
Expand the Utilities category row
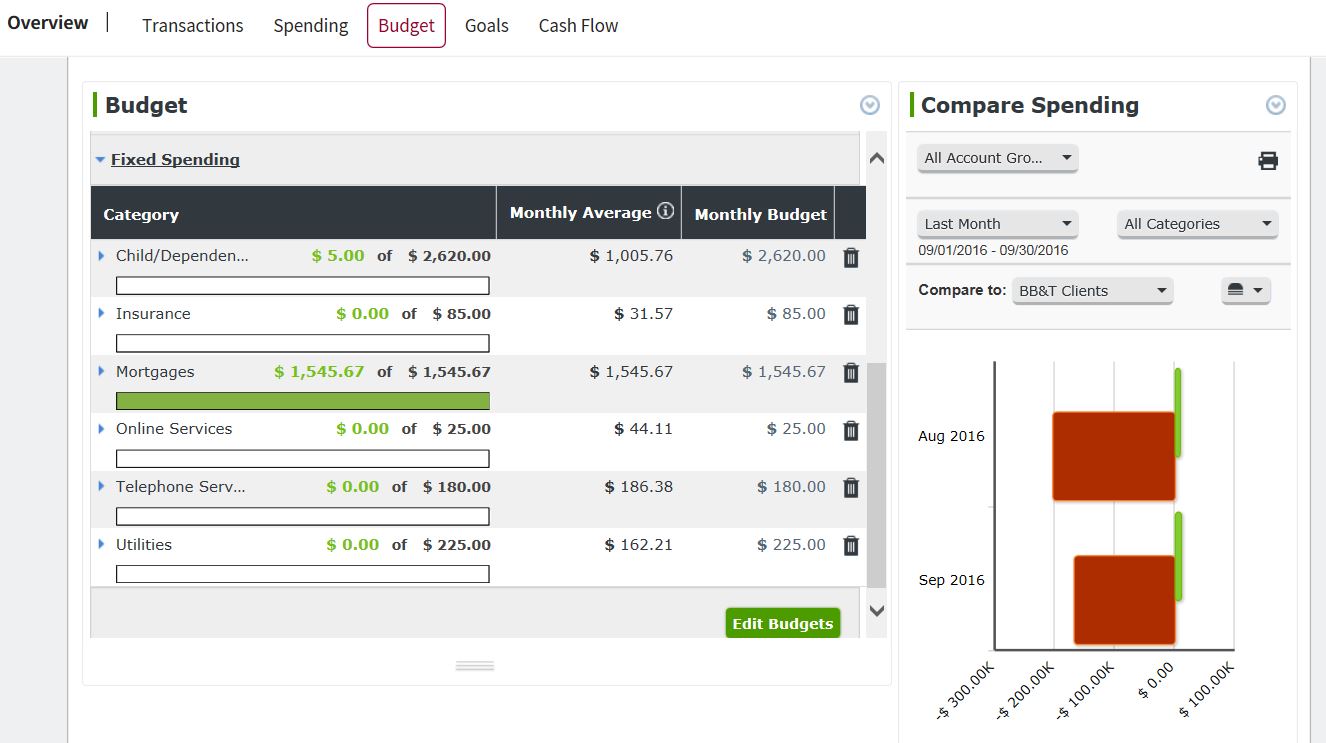tap(101, 544)
